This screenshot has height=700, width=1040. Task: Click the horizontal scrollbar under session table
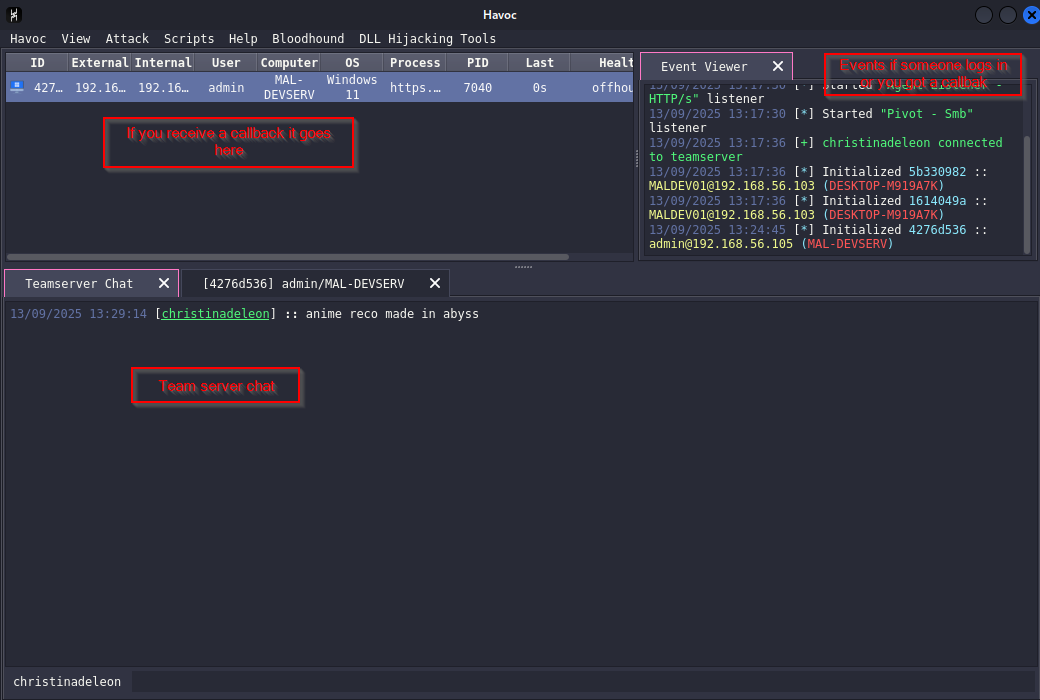tap(287, 257)
